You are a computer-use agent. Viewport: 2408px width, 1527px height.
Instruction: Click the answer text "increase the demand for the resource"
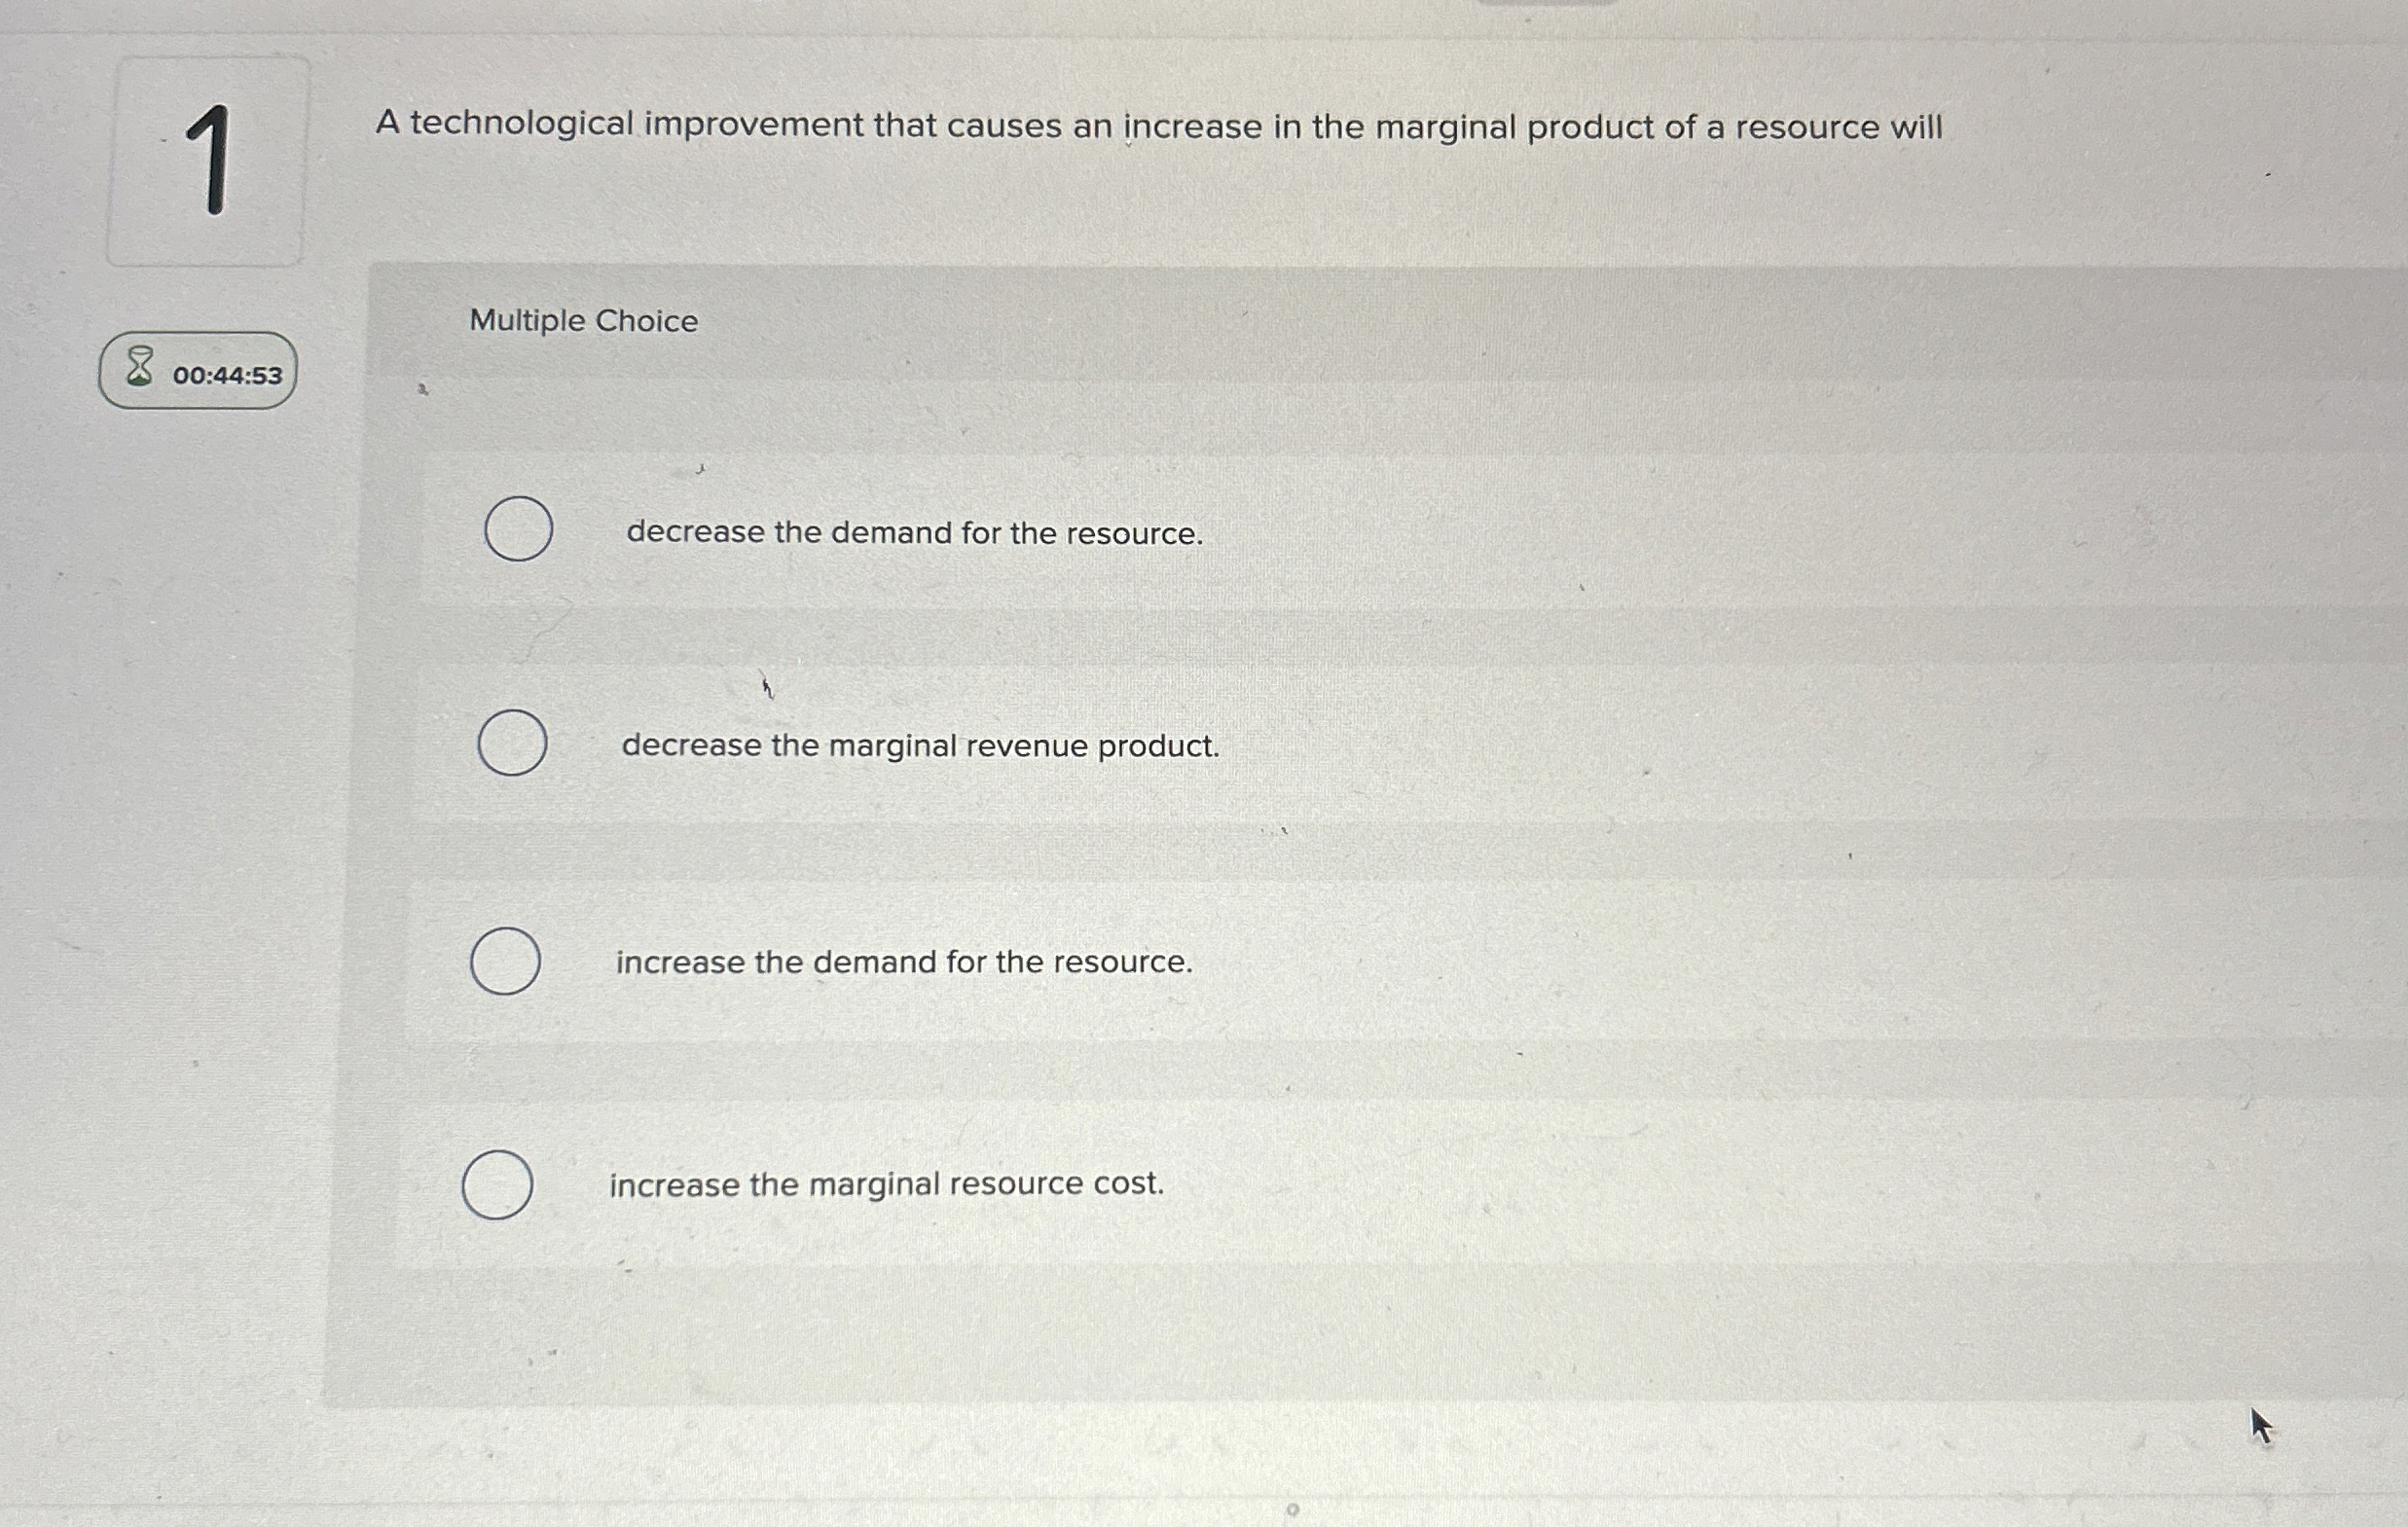[903, 961]
